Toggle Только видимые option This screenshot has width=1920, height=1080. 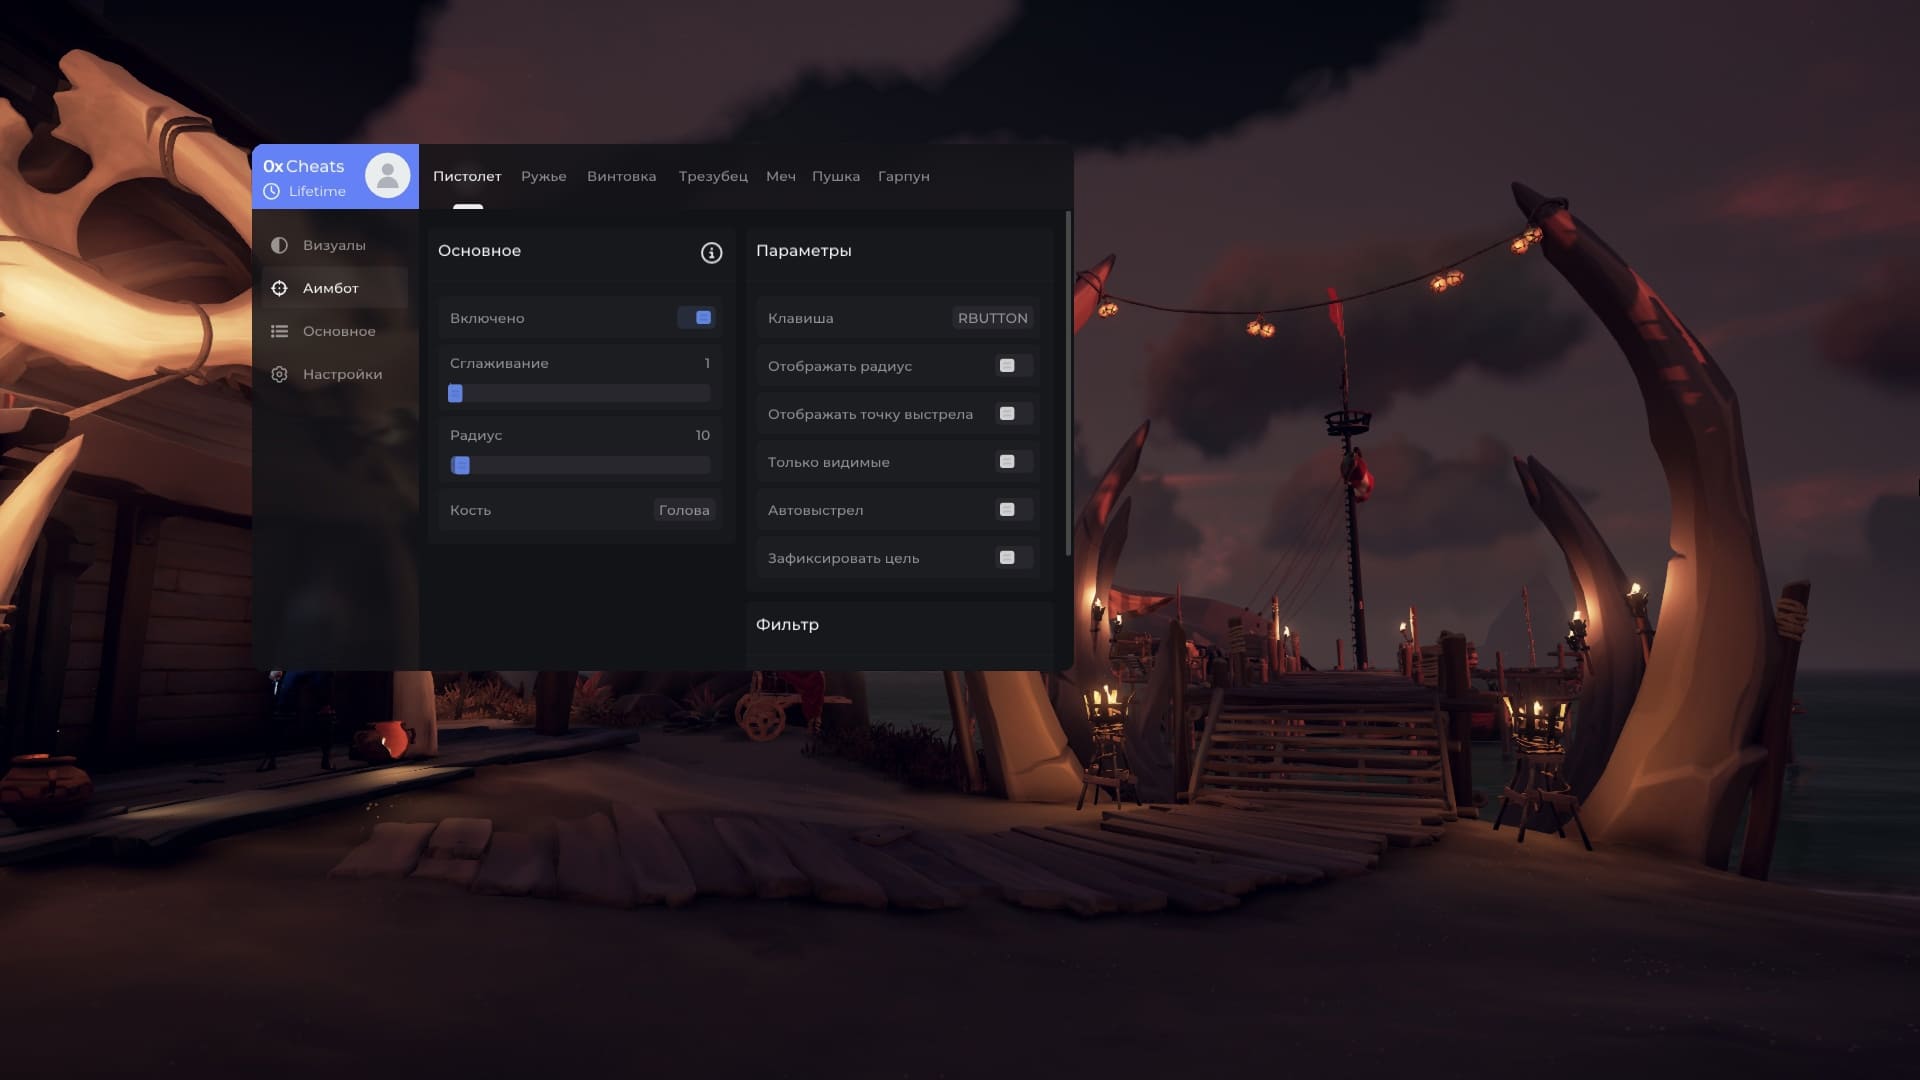pos(1013,462)
